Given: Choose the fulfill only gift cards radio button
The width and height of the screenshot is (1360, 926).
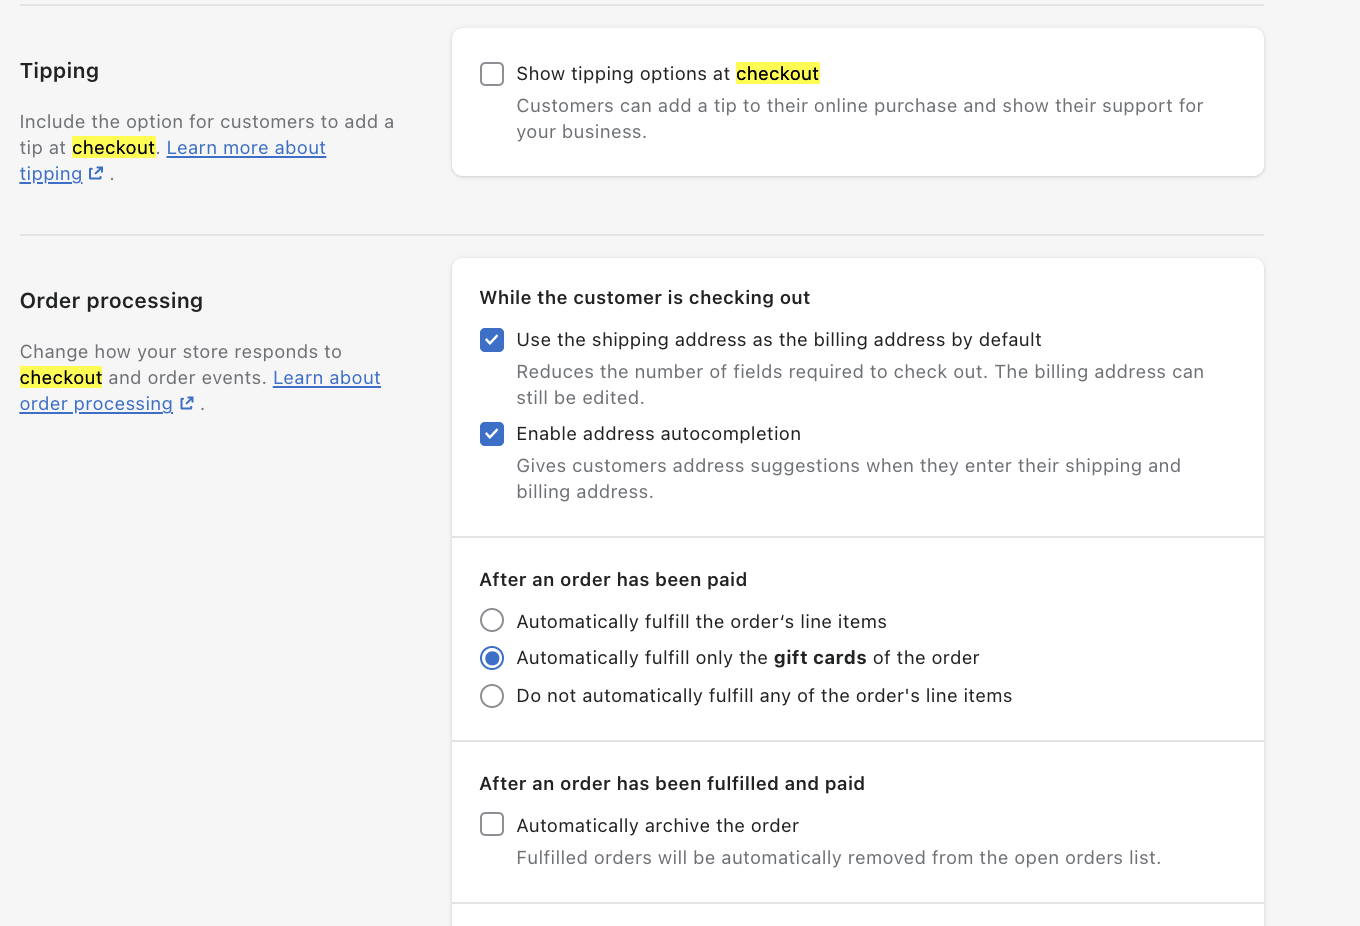Looking at the screenshot, I should [x=492, y=658].
